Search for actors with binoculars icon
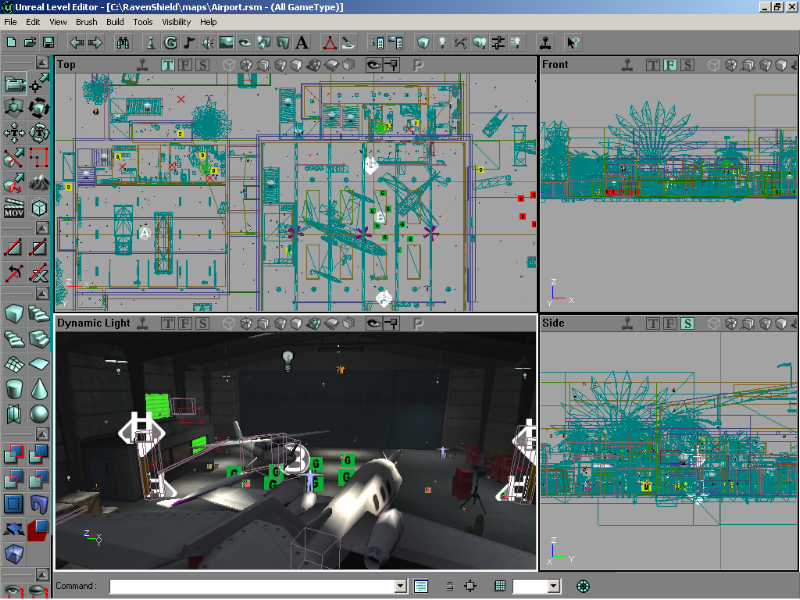 [x=123, y=43]
